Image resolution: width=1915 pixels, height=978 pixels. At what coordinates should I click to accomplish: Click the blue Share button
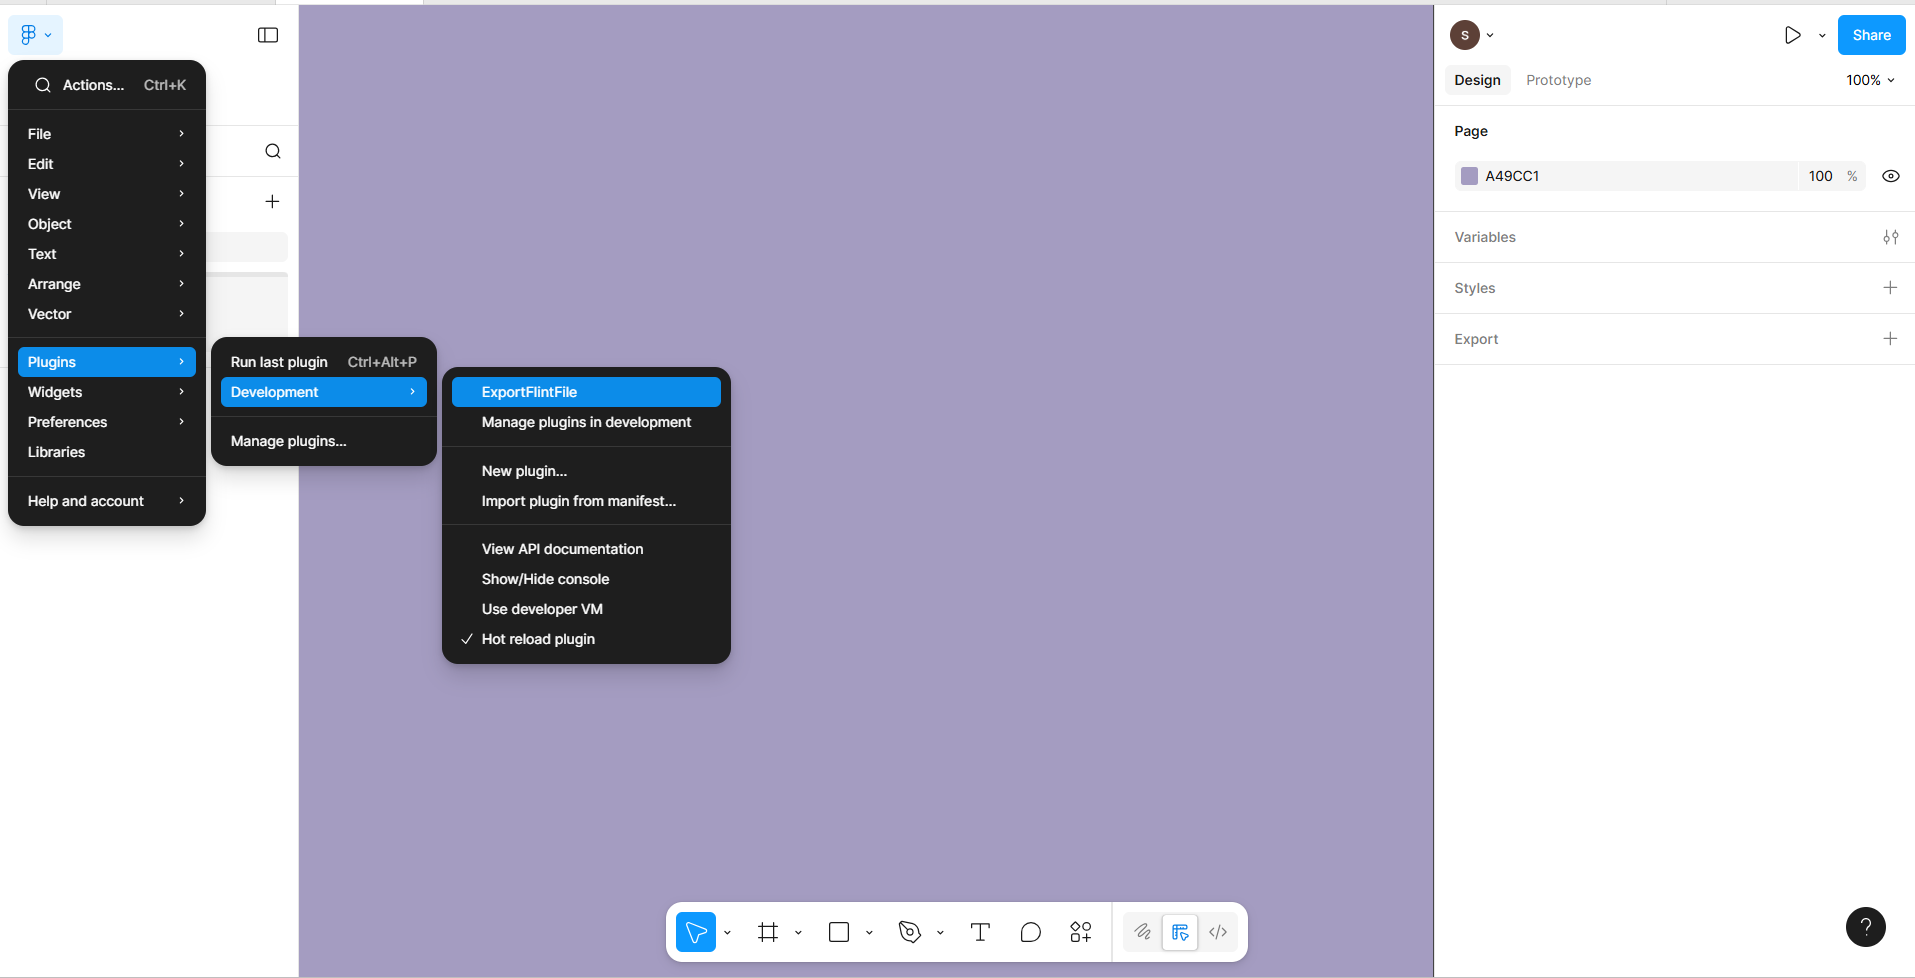[x=1871, y=35]
